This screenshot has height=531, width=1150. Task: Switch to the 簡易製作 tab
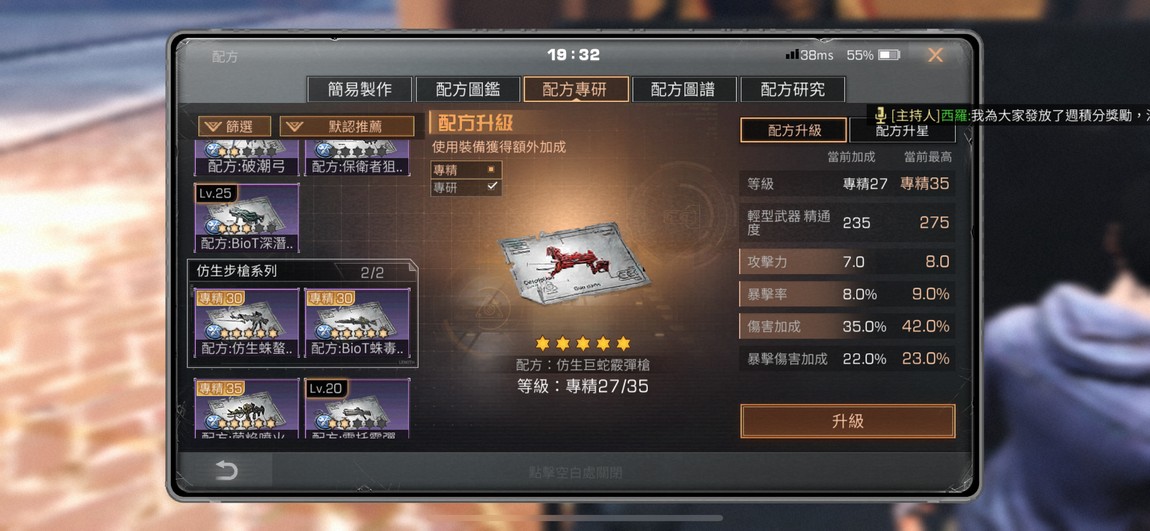click(x=359, y=89)
